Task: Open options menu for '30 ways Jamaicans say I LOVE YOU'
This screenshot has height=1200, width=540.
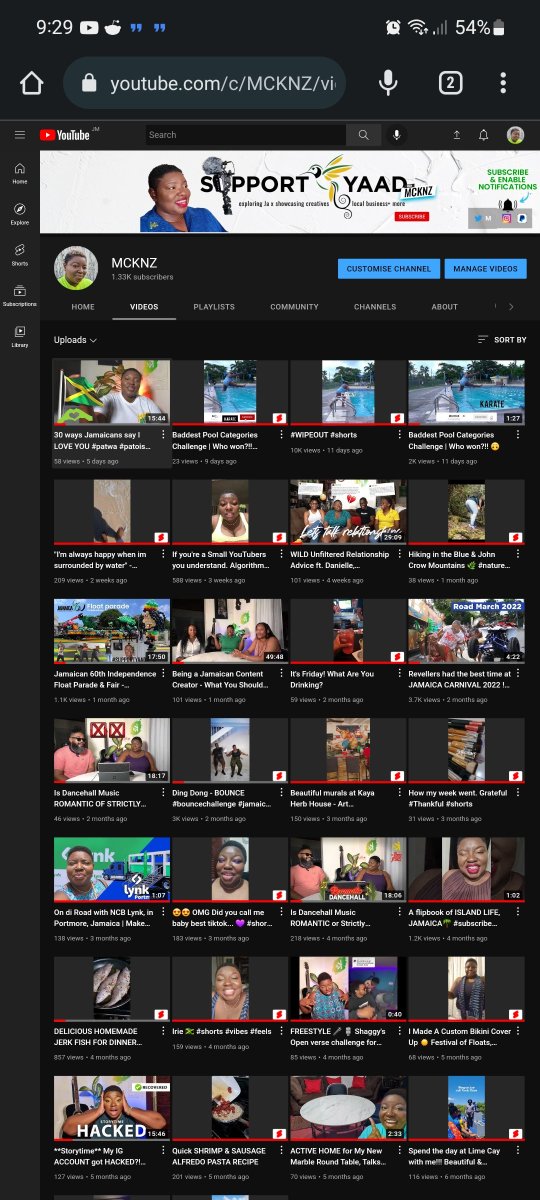Action: [161, 435]
